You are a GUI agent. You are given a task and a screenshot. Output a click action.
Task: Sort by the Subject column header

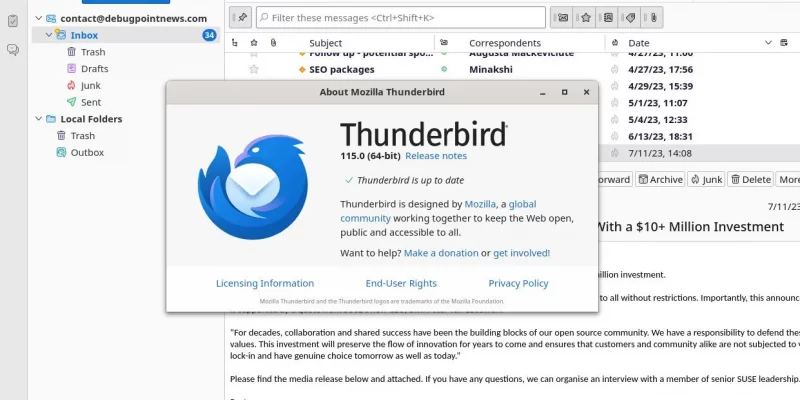point(326,43)
